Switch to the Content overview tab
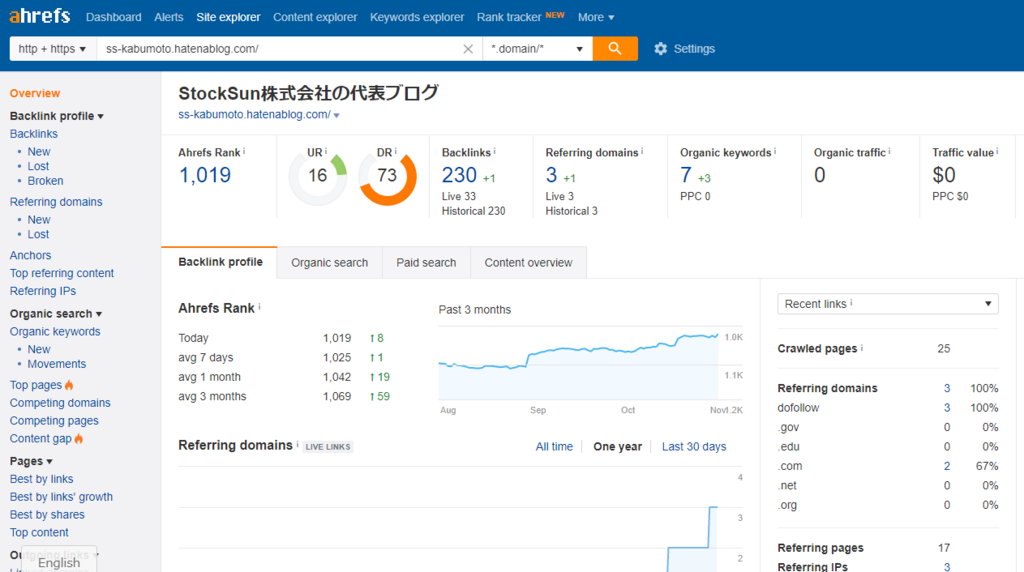This screenshot has width=1024, height=572. tap(528, 262)
